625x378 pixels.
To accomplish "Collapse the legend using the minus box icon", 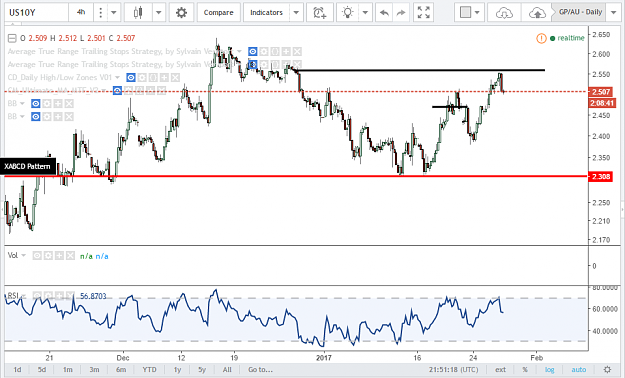I will [12, 38].
